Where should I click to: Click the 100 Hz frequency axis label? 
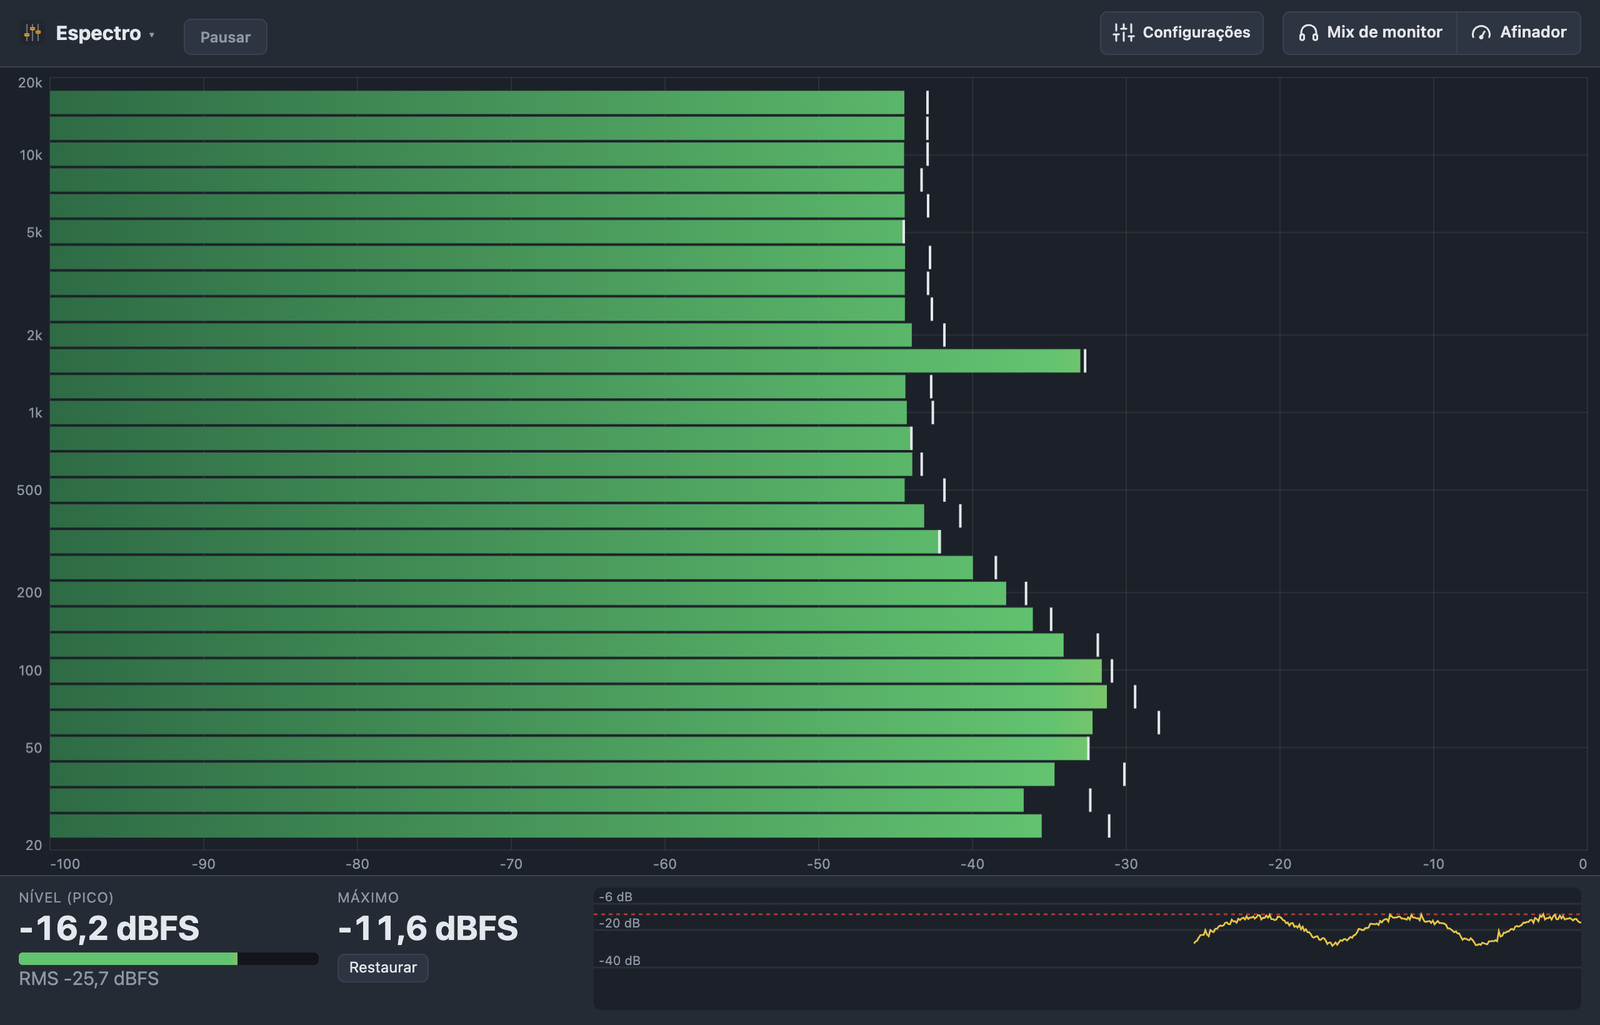tap(30, 671)
